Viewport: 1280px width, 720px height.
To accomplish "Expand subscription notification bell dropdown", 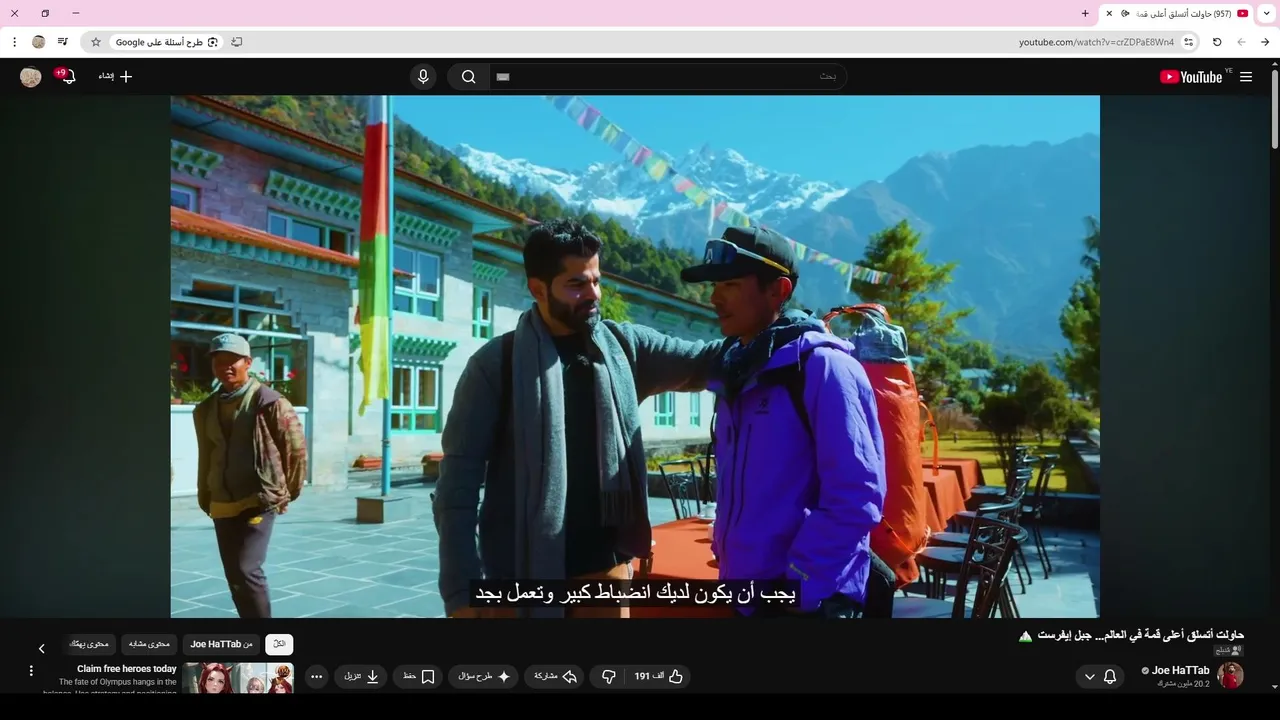I will click(1100, 677).
